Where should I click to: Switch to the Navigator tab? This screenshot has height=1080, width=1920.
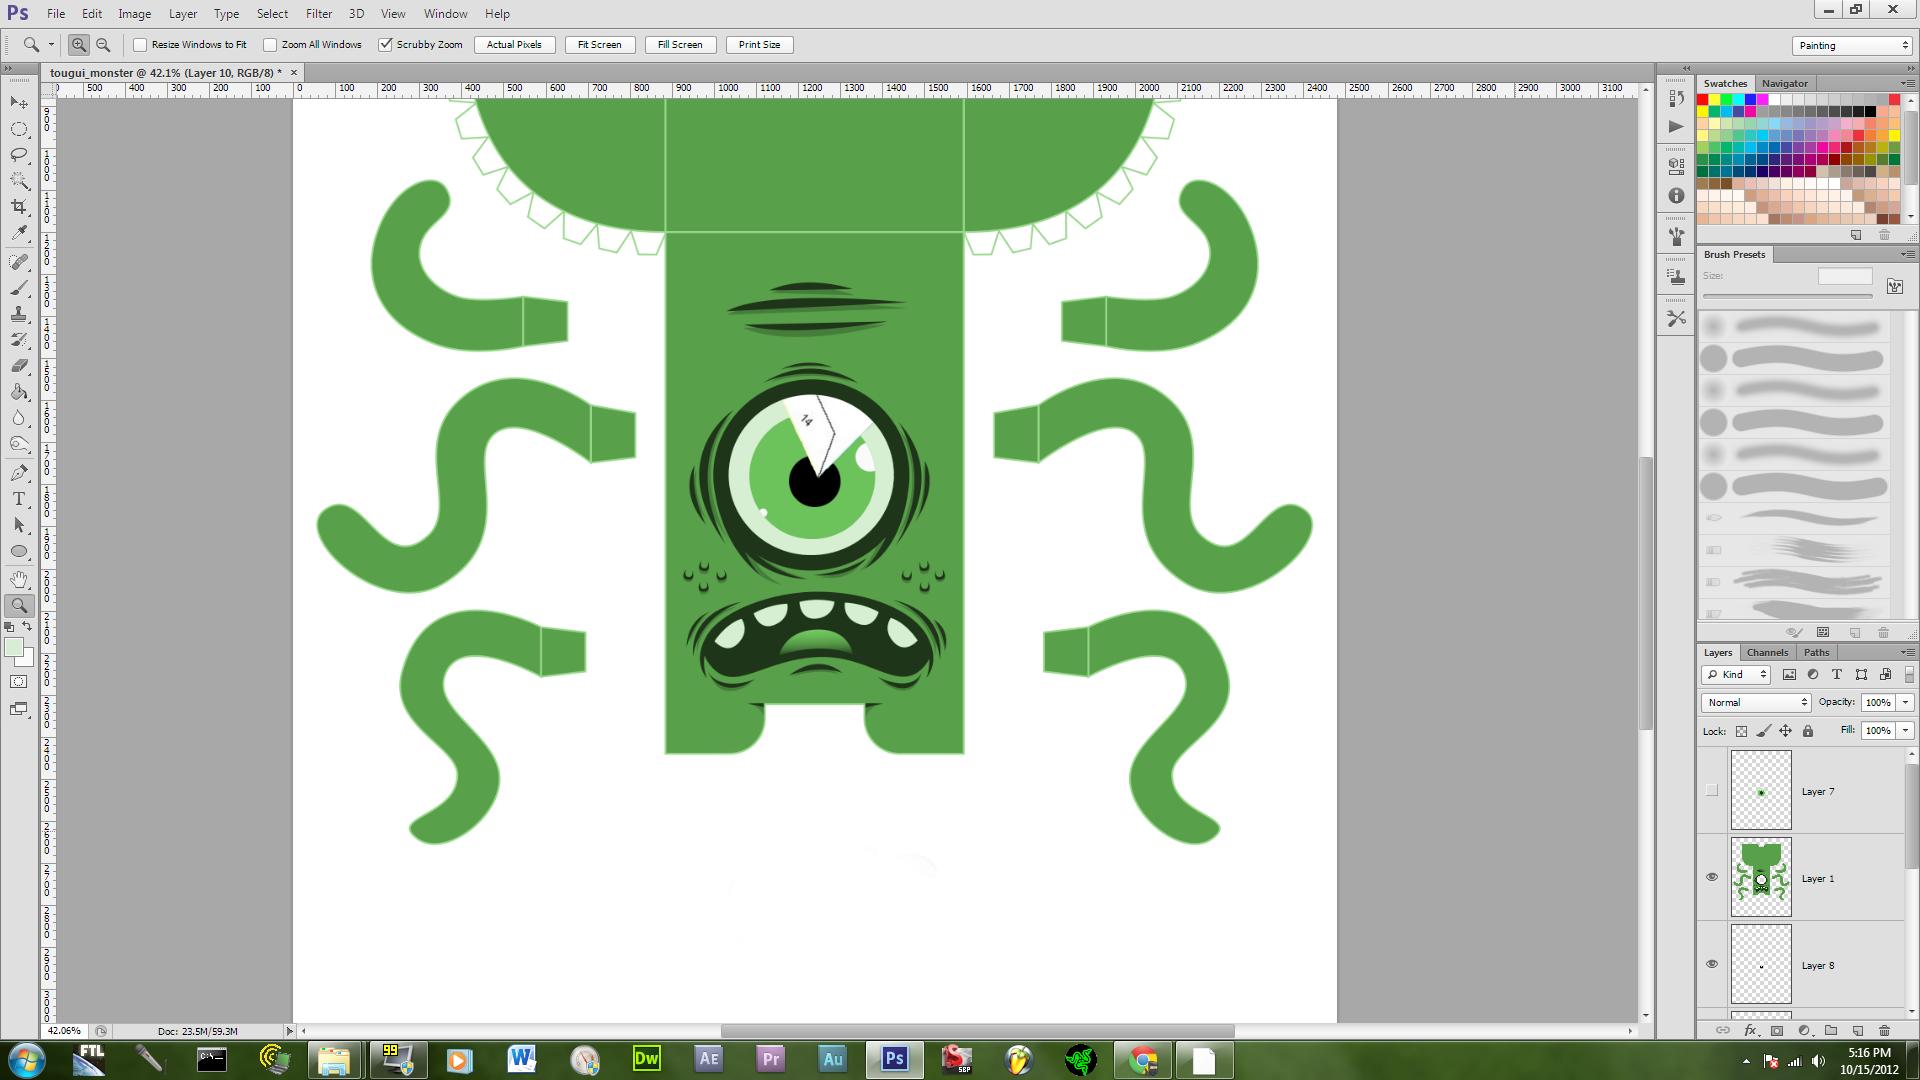click(1784, 83)
